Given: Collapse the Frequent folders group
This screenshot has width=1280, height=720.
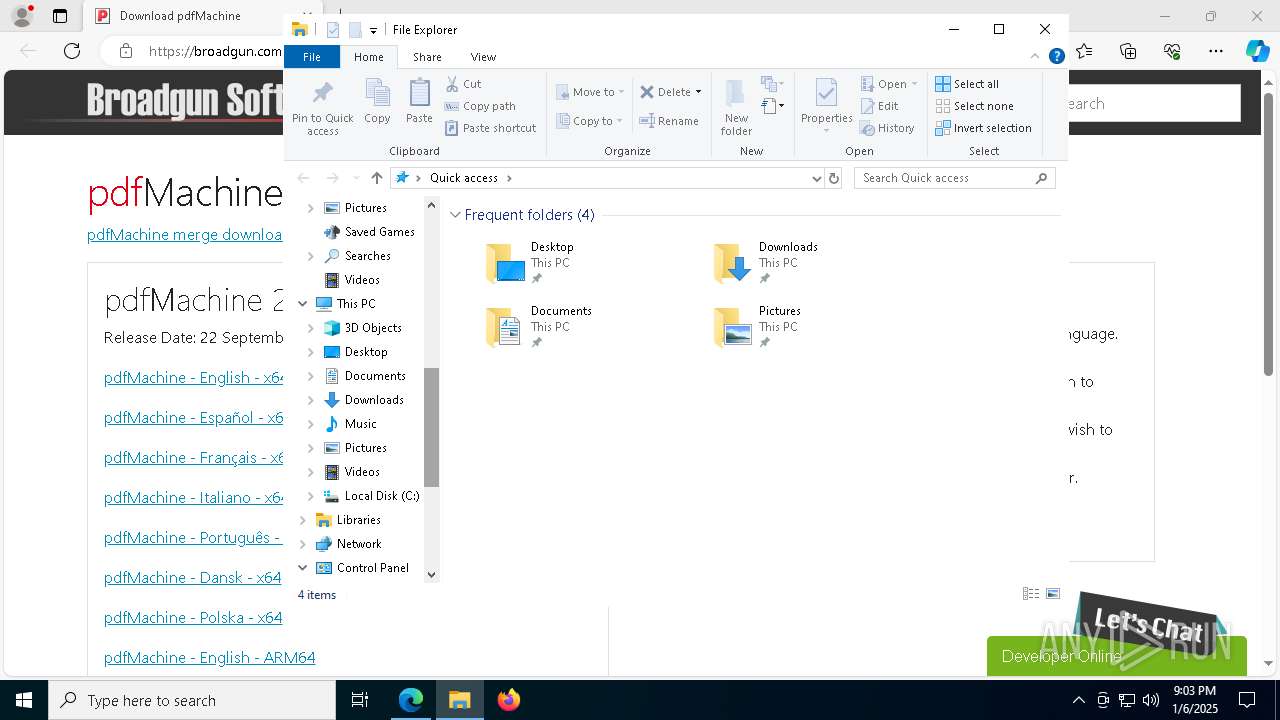Looking at the screenshot, I should click(455, 215).
